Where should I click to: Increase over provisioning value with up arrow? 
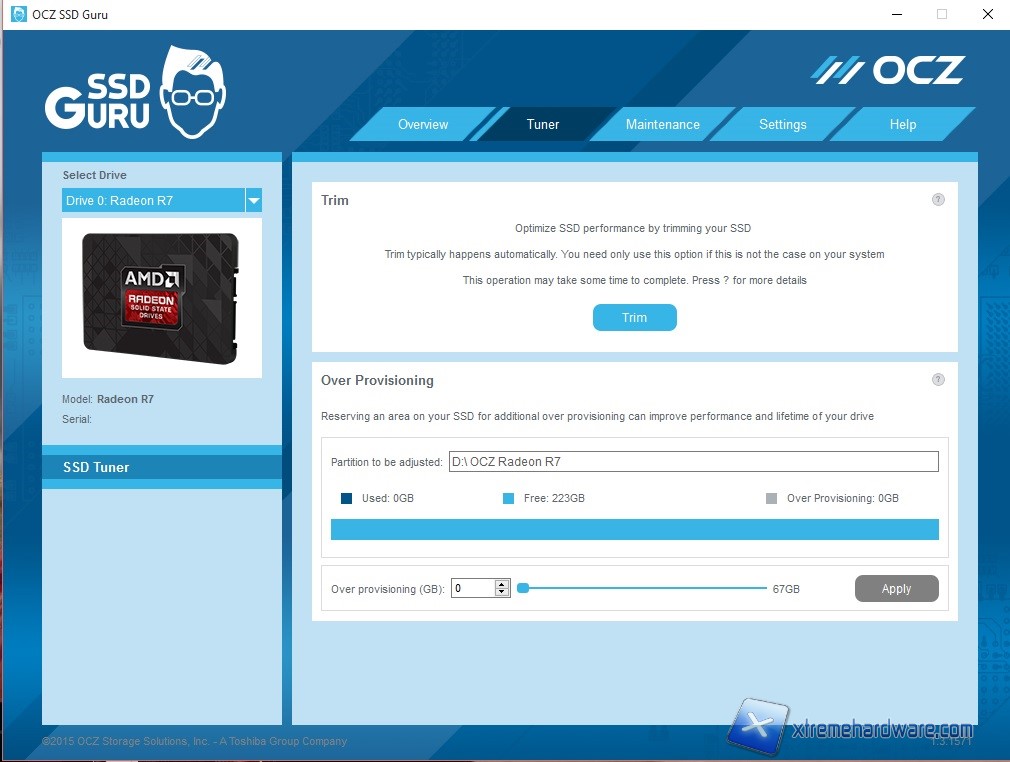tap(502, 584)
